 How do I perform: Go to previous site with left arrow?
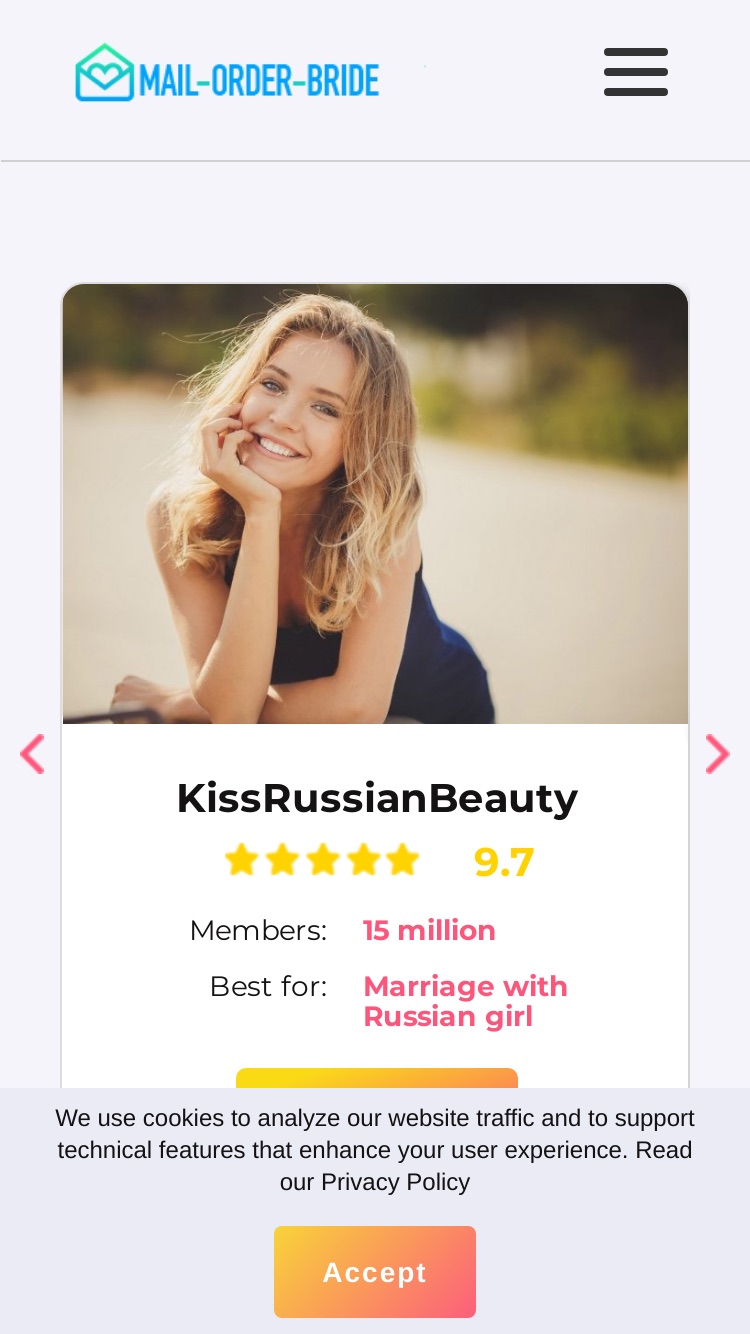click(x=32, y=754)
